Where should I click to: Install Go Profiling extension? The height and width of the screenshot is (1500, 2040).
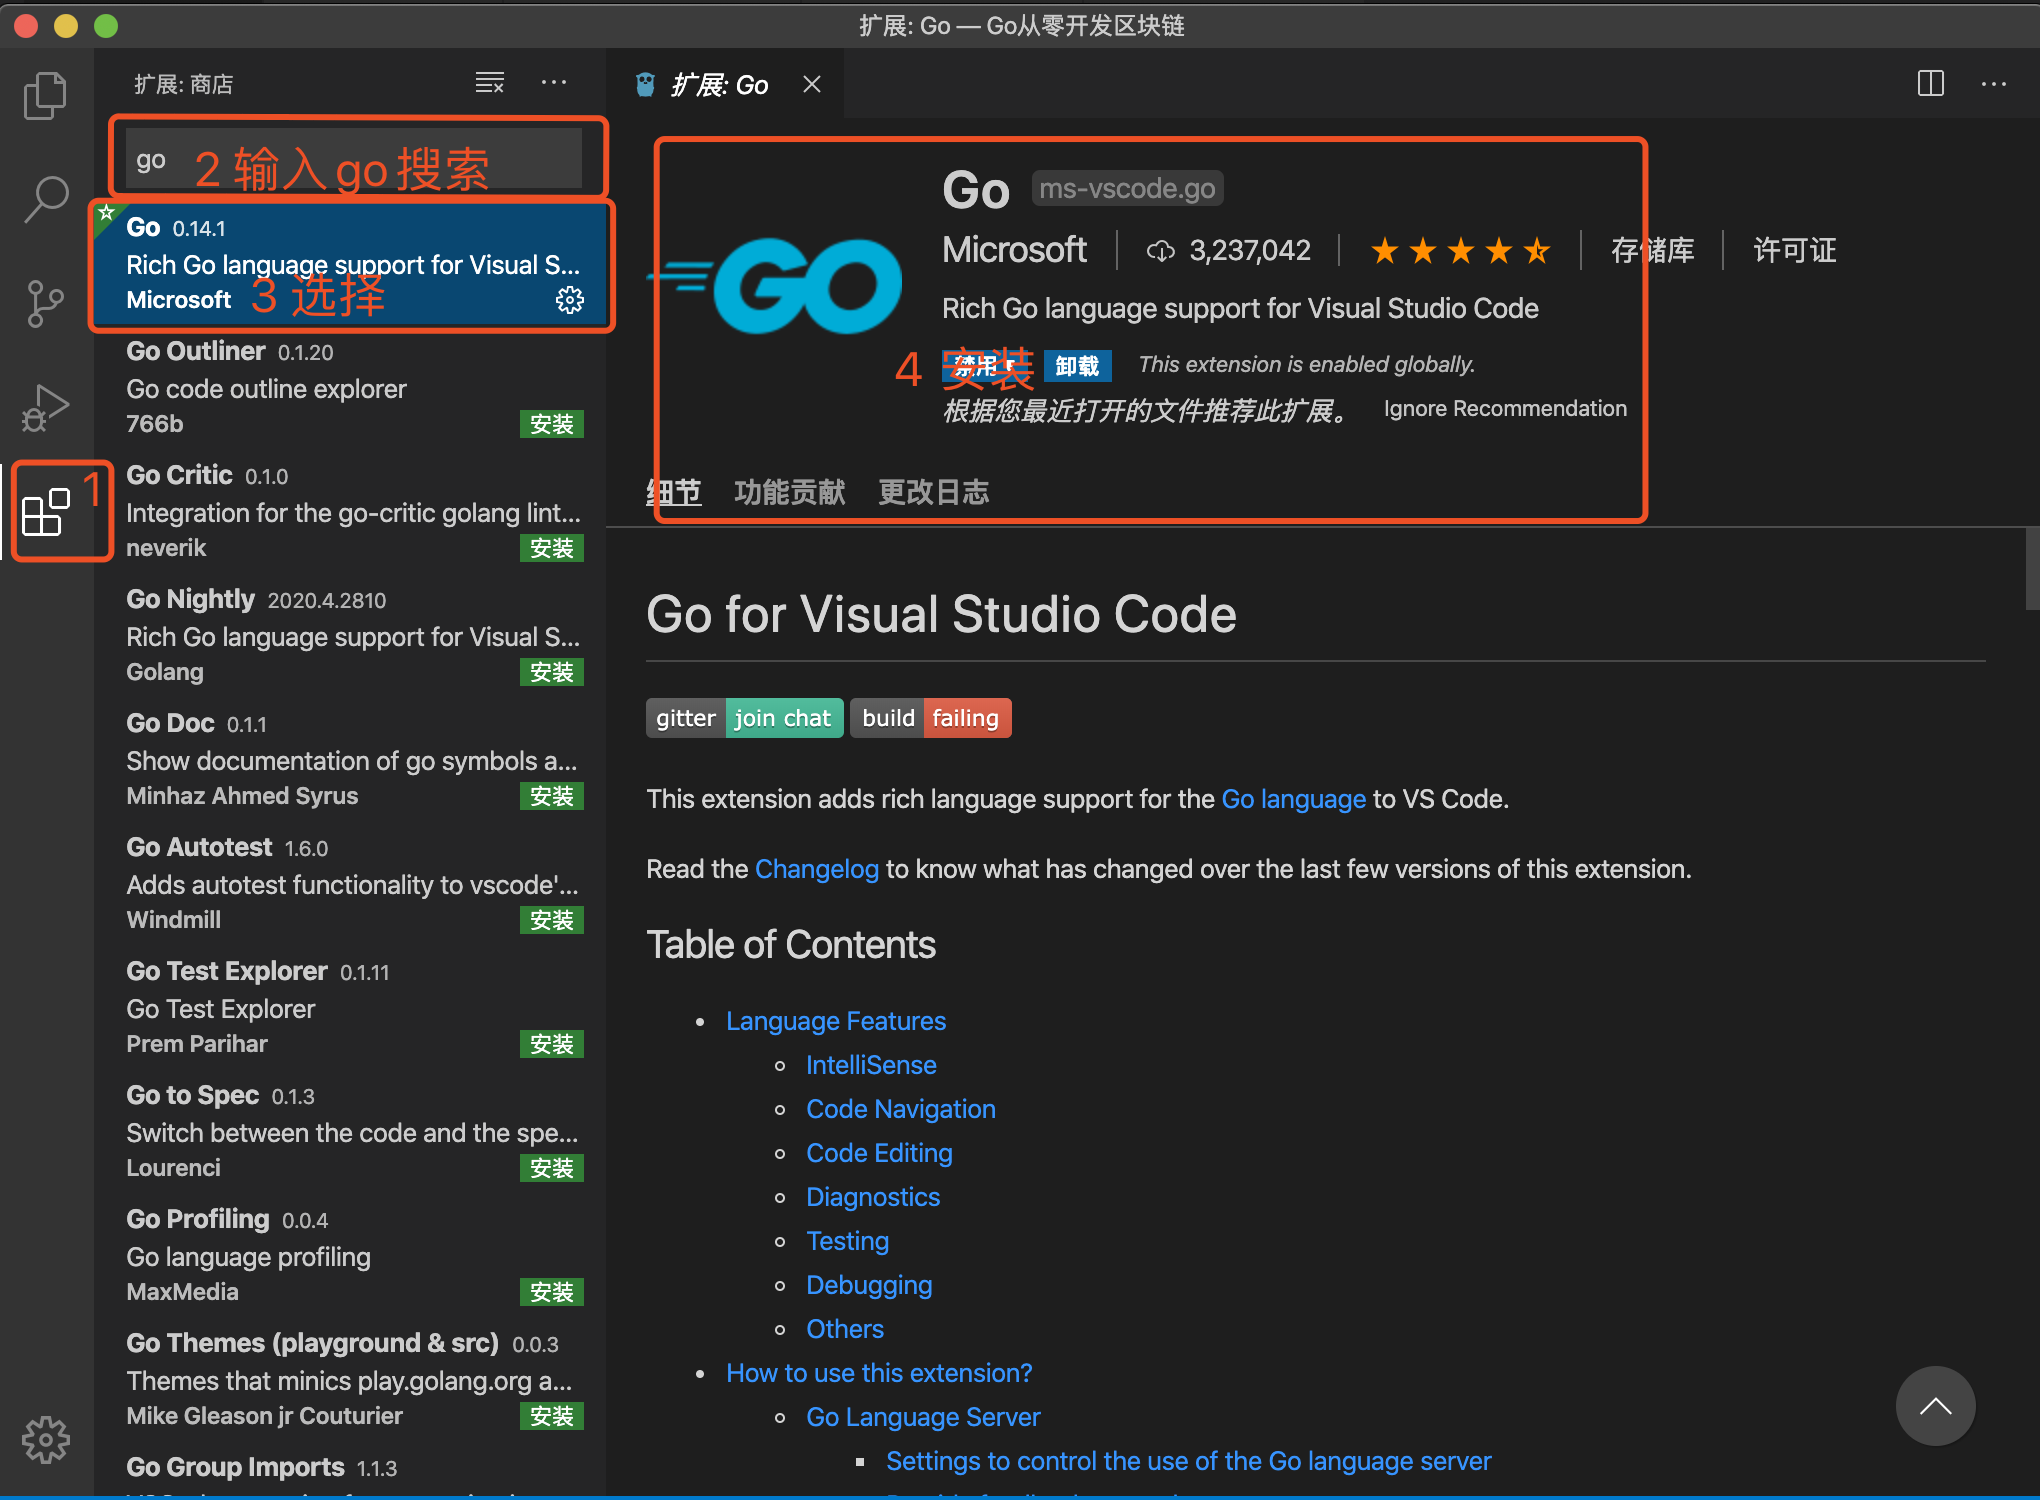click(552, 1292)
